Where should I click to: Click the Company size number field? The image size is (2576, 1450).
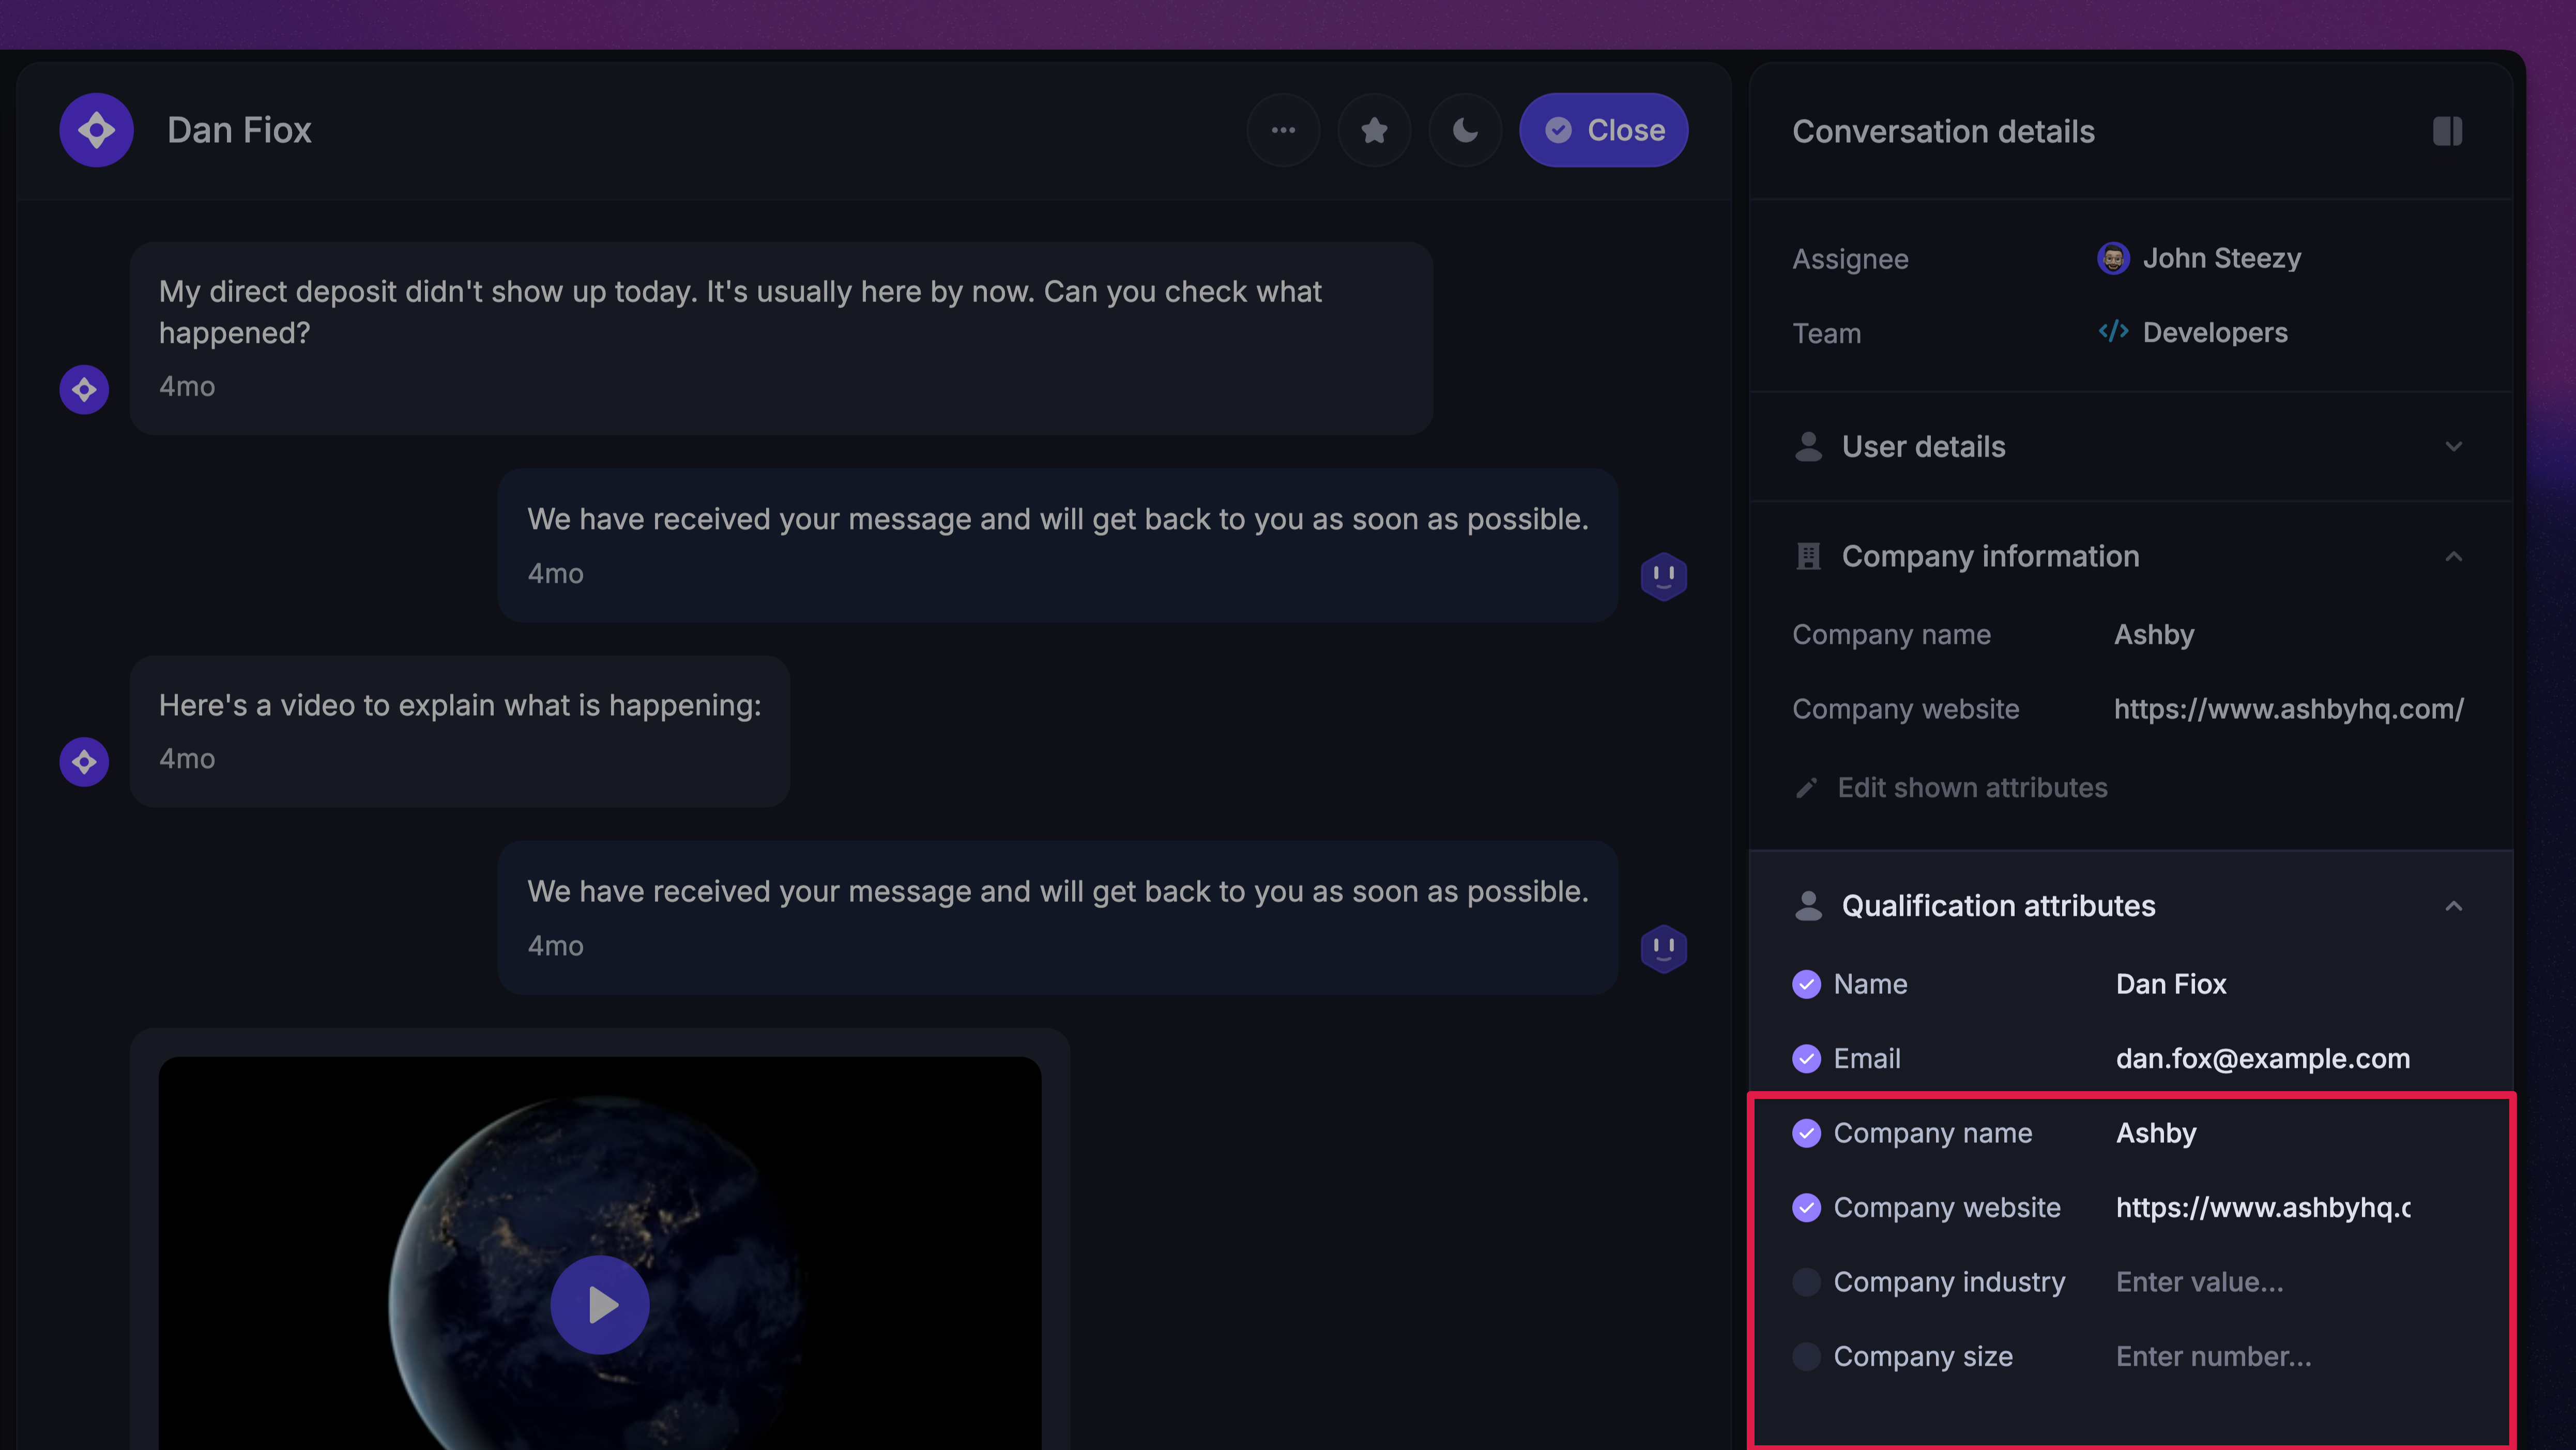pyautogui.click(x=2212, y=1356)
